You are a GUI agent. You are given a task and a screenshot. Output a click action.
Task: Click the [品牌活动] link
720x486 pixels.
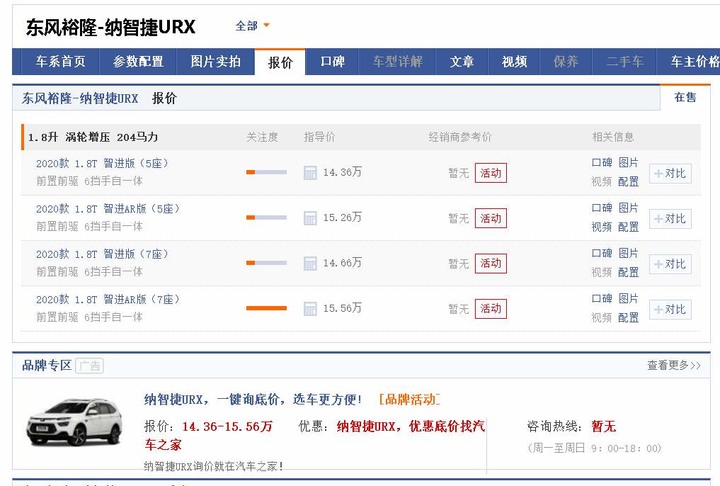pyautogui.click(x=409, y=400)
